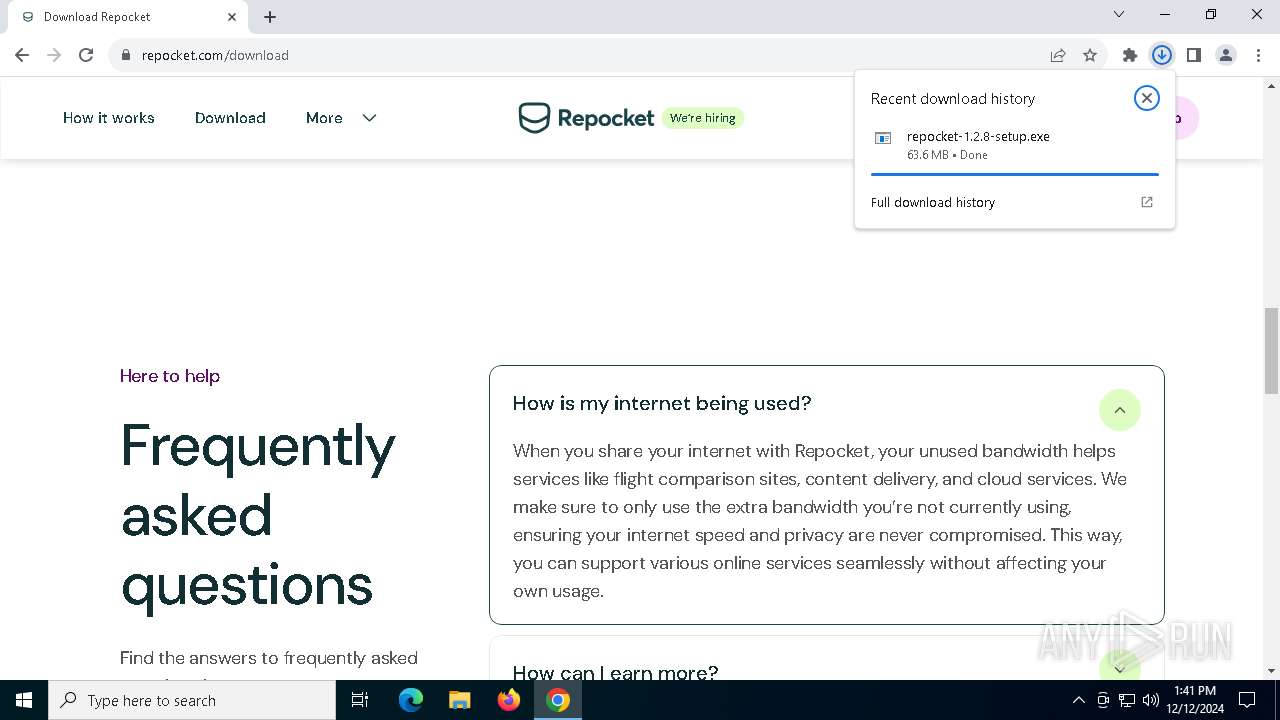The width and height of the screenshot is (1280, 720).
Task: Switch to Chrome on taskbar
Action: [x=558, y=700]
